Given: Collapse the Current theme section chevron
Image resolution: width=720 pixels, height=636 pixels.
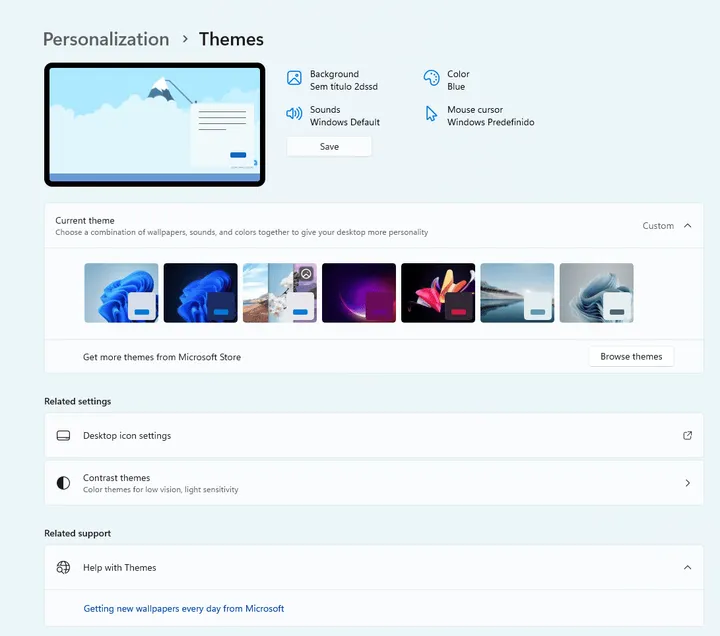Looking at the screenshot, I should click(x=687, y=226).
